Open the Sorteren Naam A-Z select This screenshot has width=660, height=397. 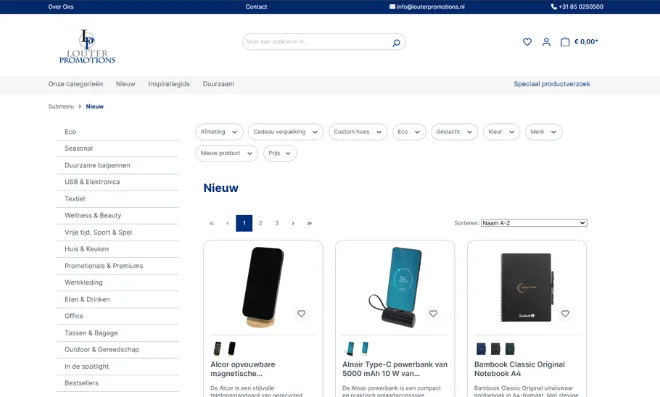point(534,223)
